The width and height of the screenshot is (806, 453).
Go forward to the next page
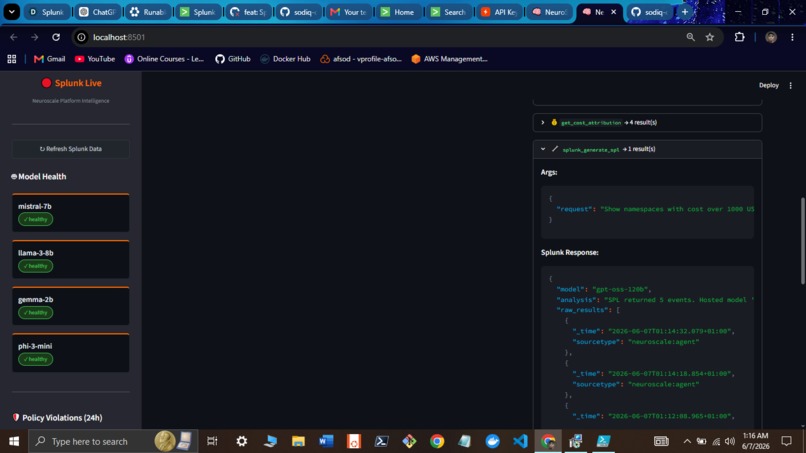34,37
